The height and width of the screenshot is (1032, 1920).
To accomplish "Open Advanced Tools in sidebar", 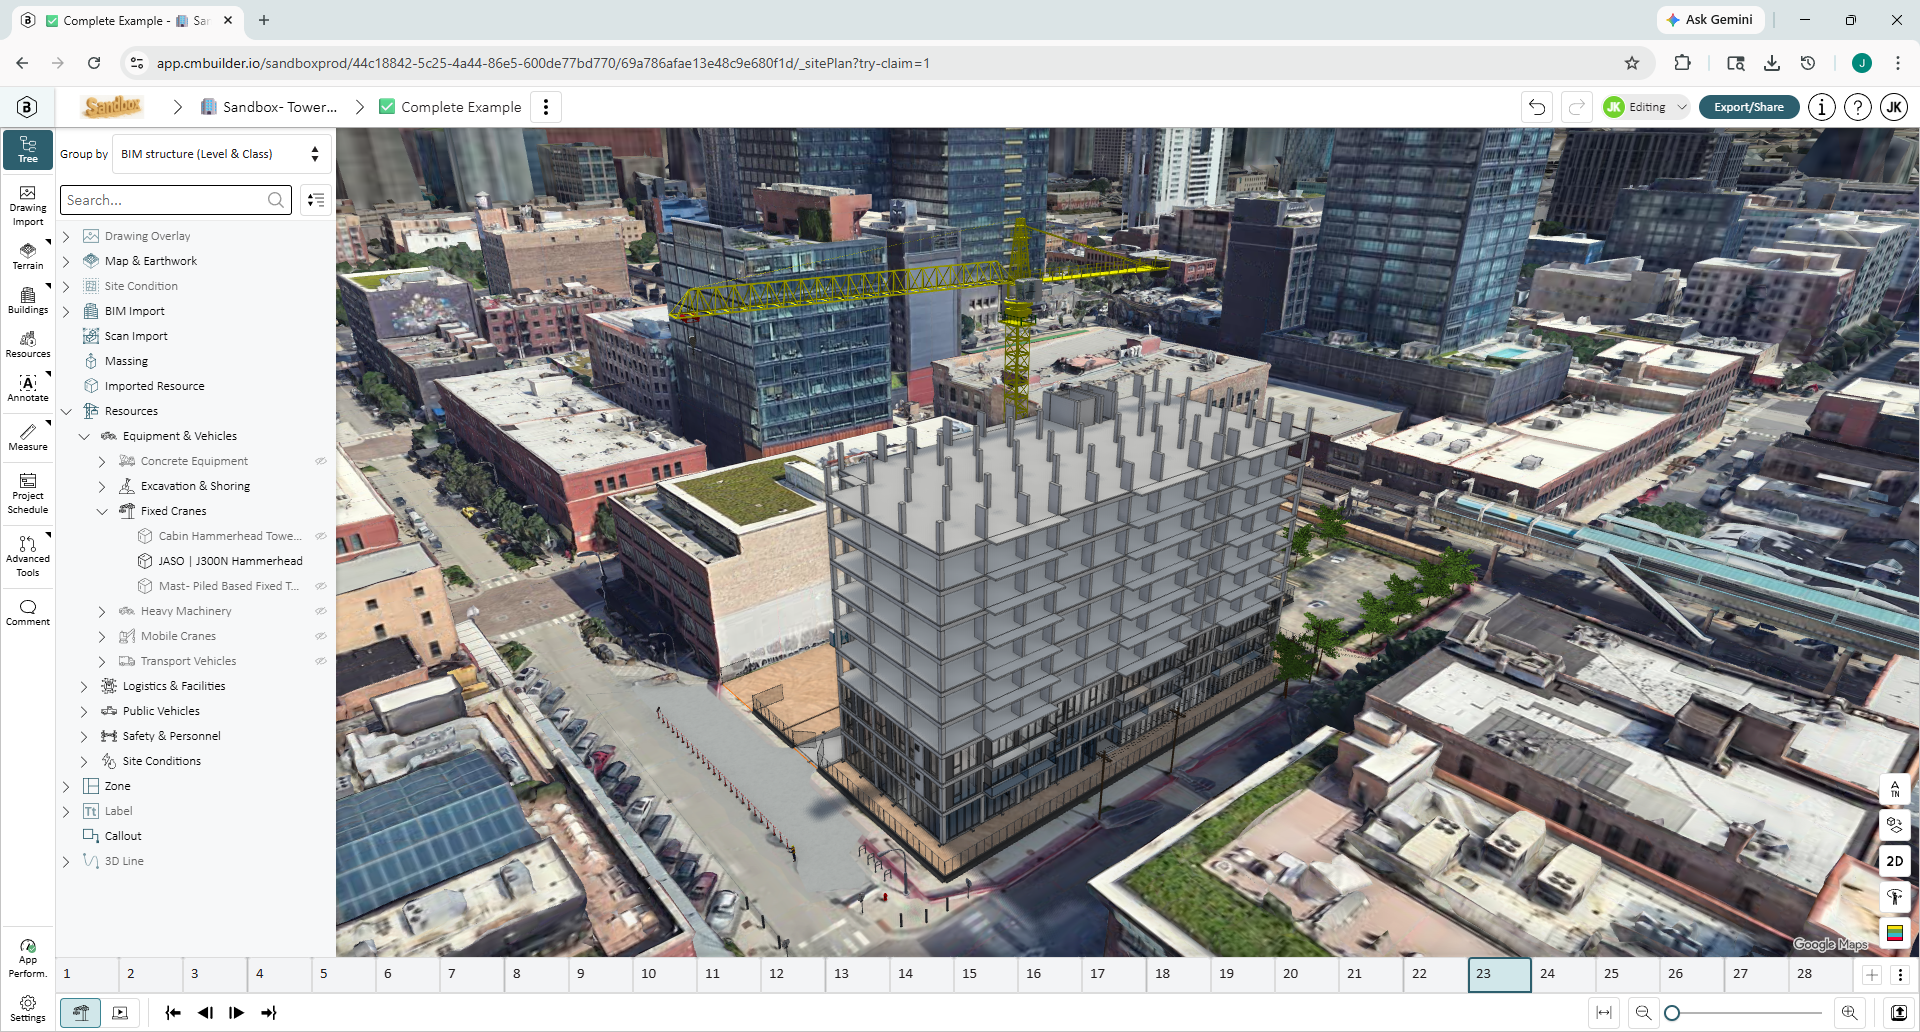I will [x=28, y=556].
